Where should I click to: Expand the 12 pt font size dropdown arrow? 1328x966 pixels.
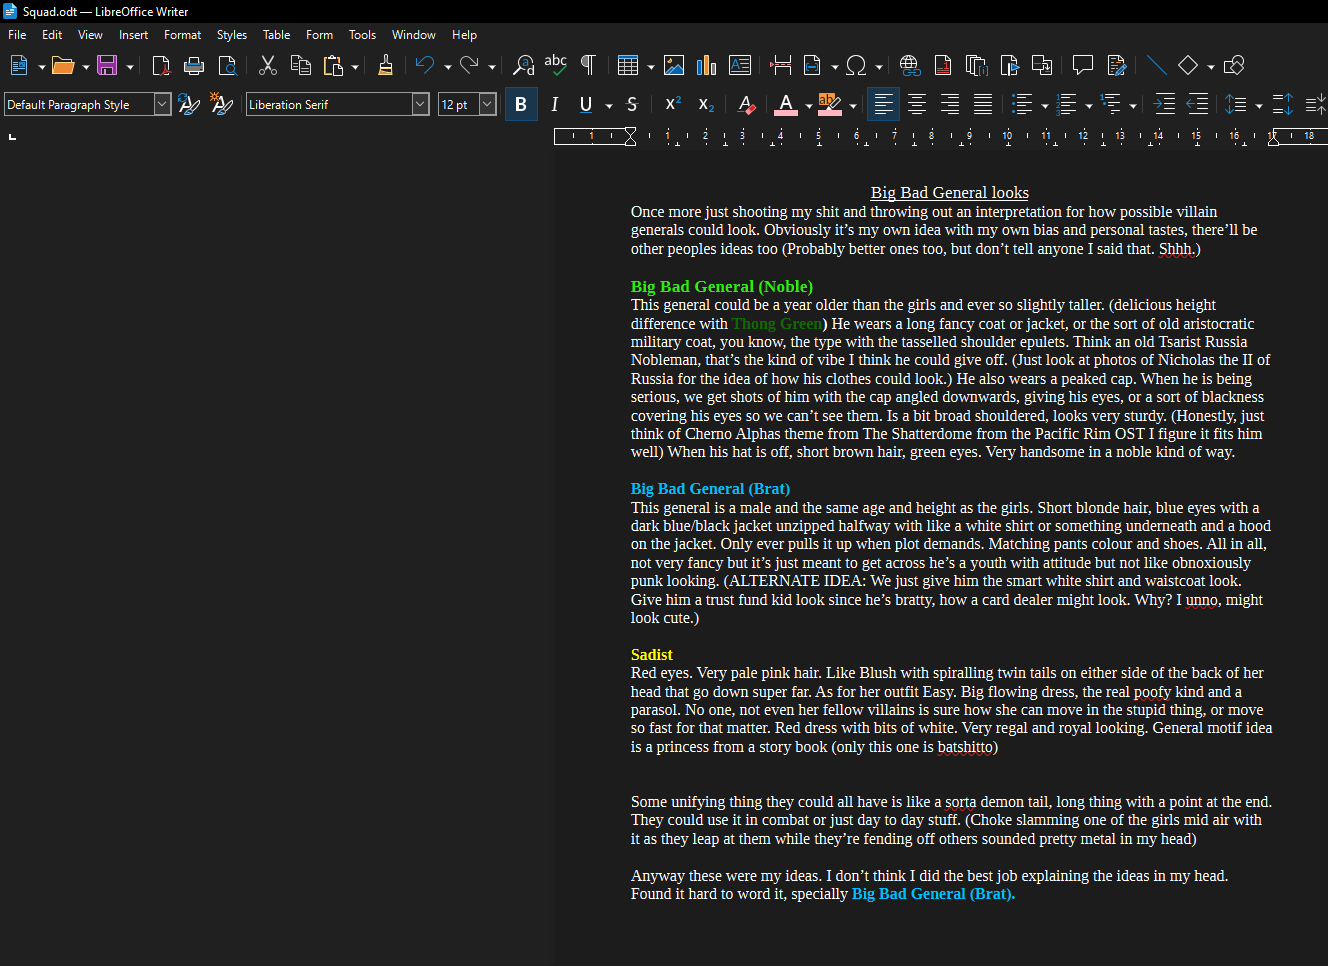point(488,104)
